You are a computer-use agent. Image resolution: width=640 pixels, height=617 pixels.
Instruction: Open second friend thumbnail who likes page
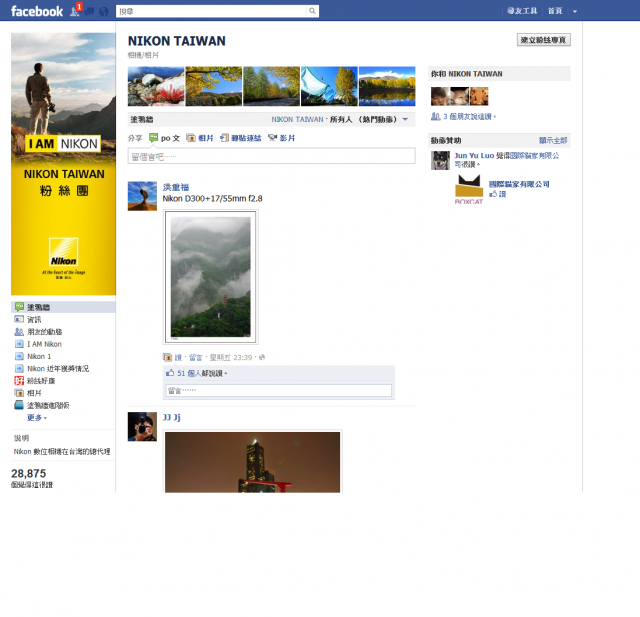point(459,96)
